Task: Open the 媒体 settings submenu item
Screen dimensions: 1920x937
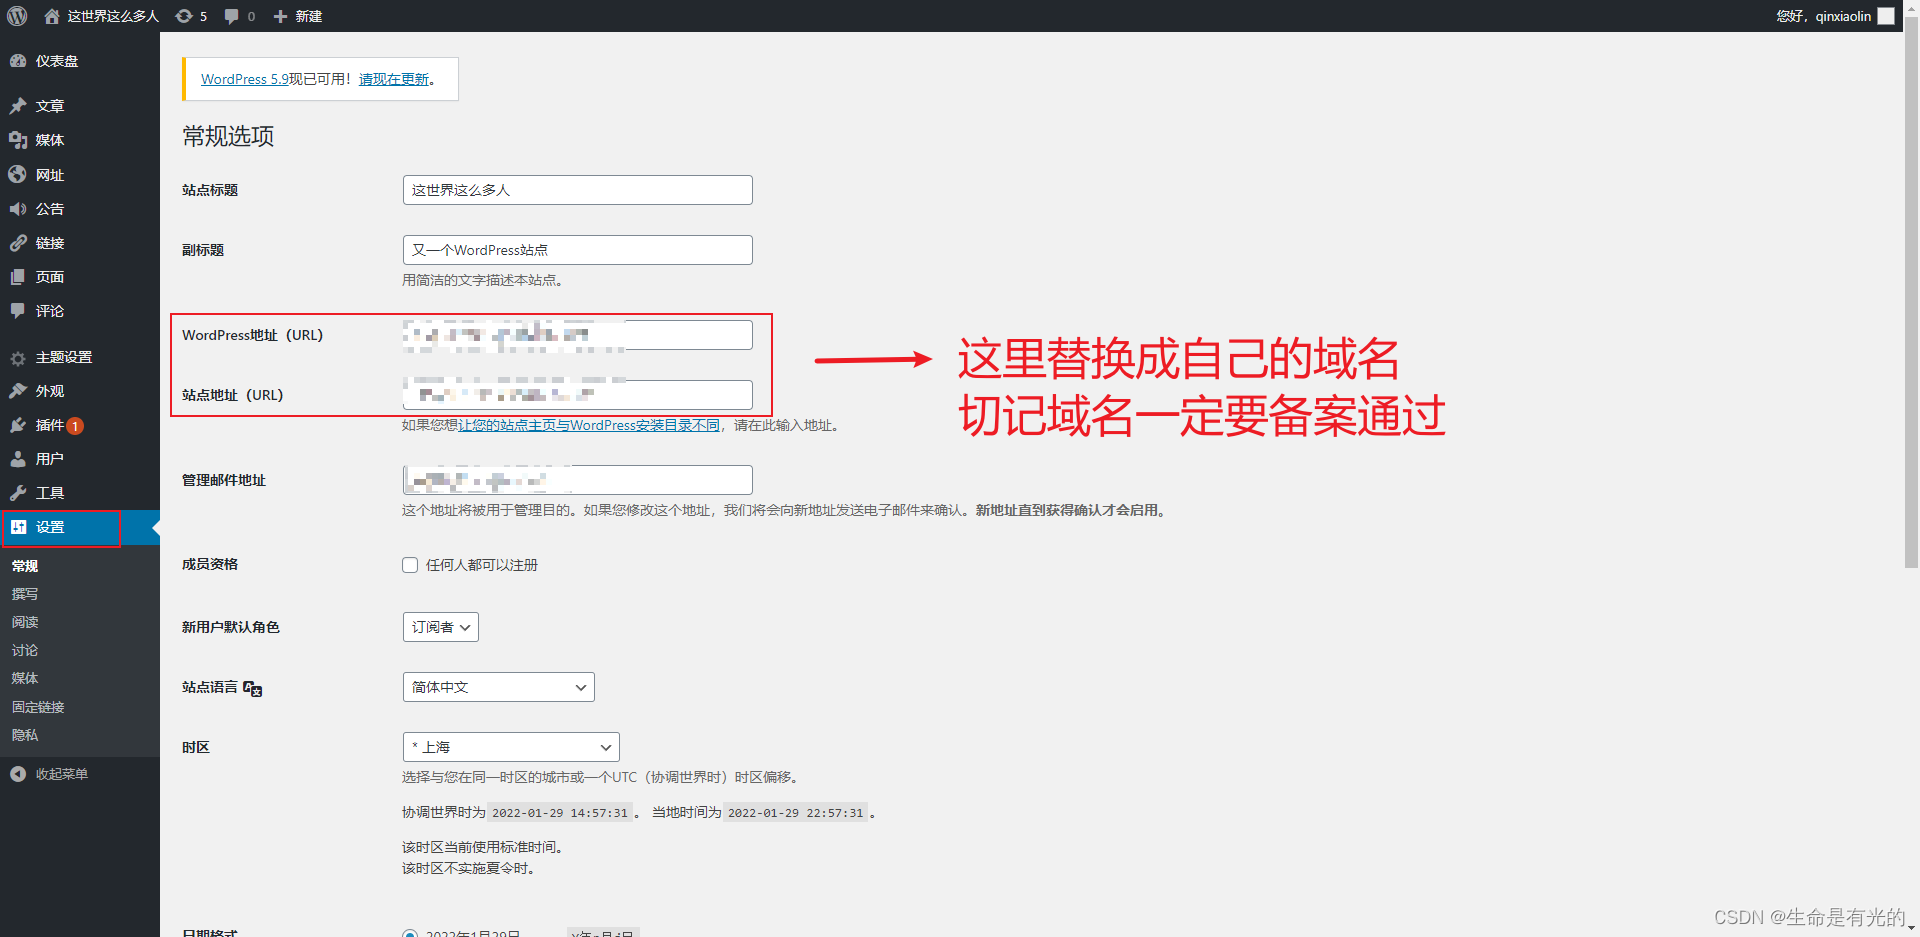Action: tap(25, 678)
